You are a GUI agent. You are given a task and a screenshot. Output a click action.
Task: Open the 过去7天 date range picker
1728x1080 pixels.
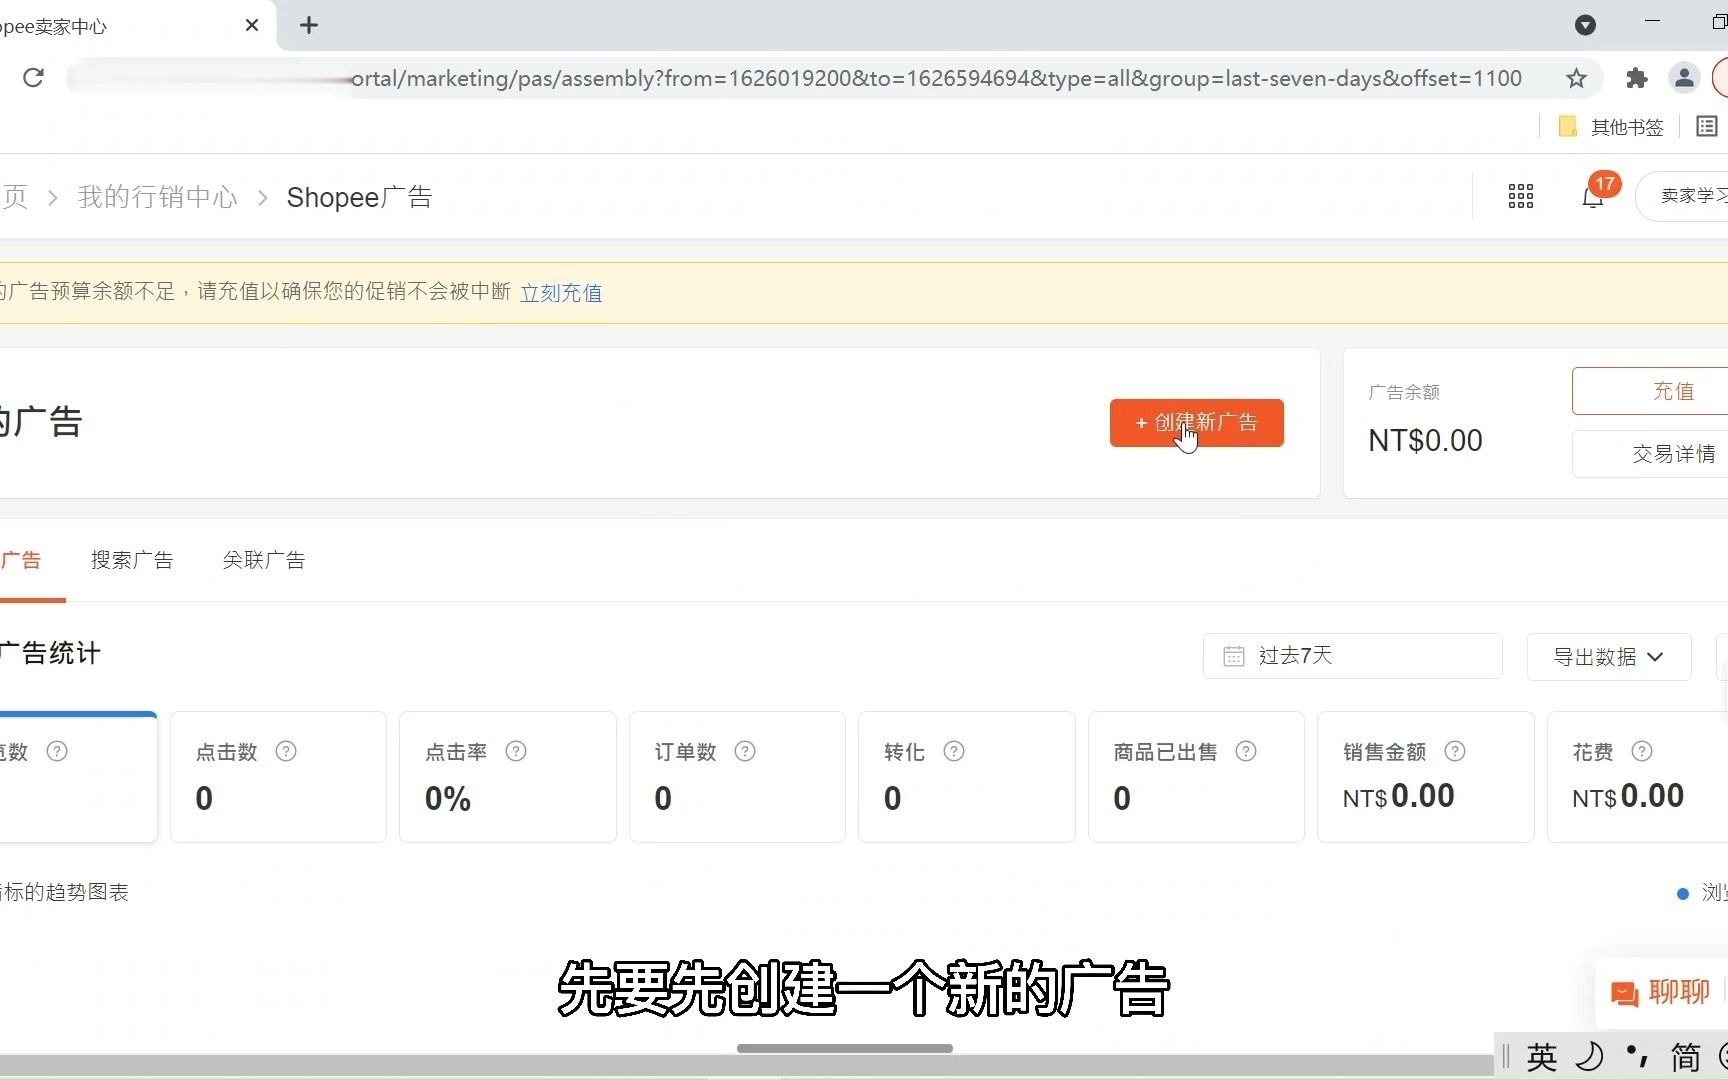click(1352, 656)
